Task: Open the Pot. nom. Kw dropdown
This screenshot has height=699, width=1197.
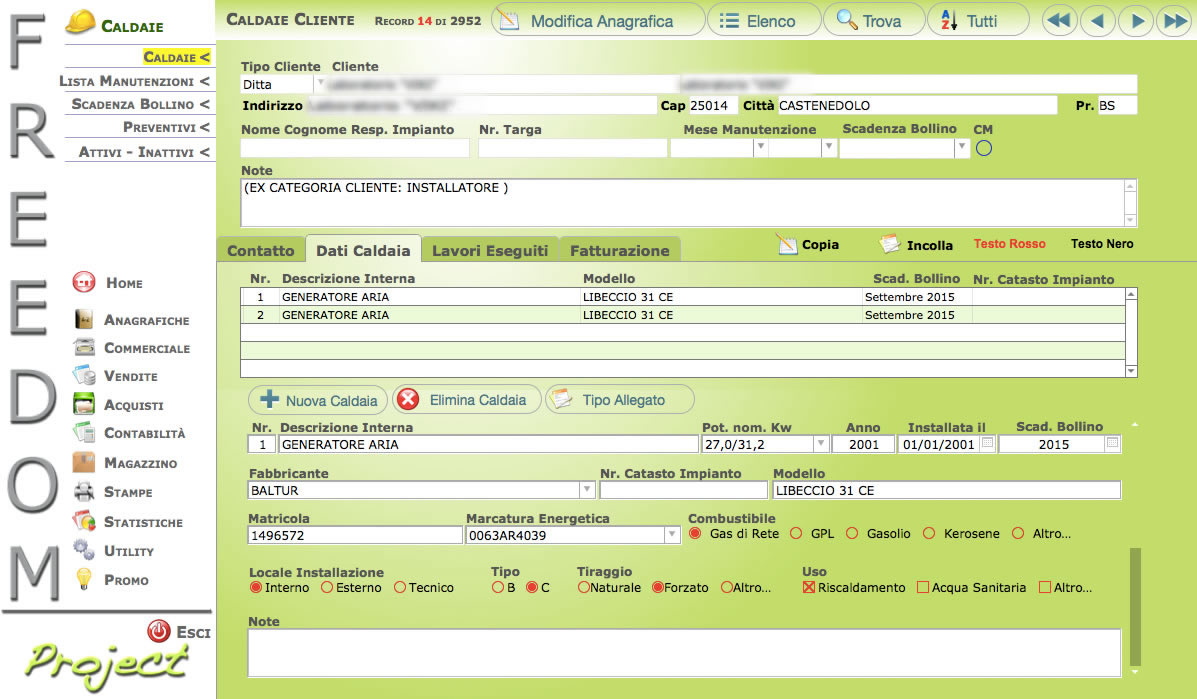Action: click(x=821, y=445)
